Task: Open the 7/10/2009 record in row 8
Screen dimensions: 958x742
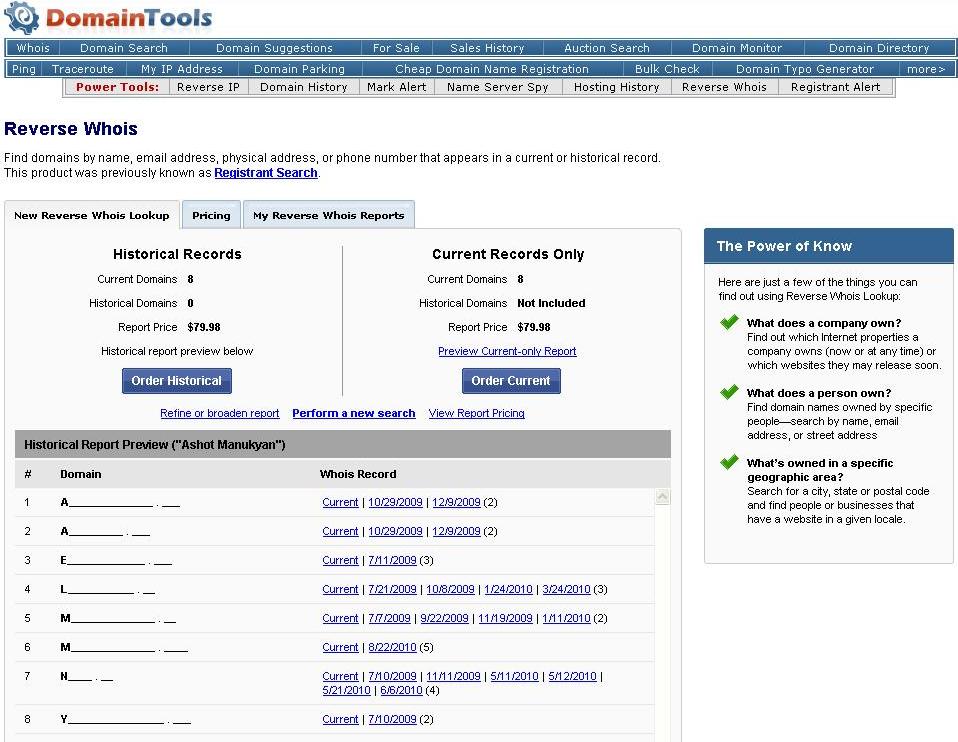Action: click(392, 720)
